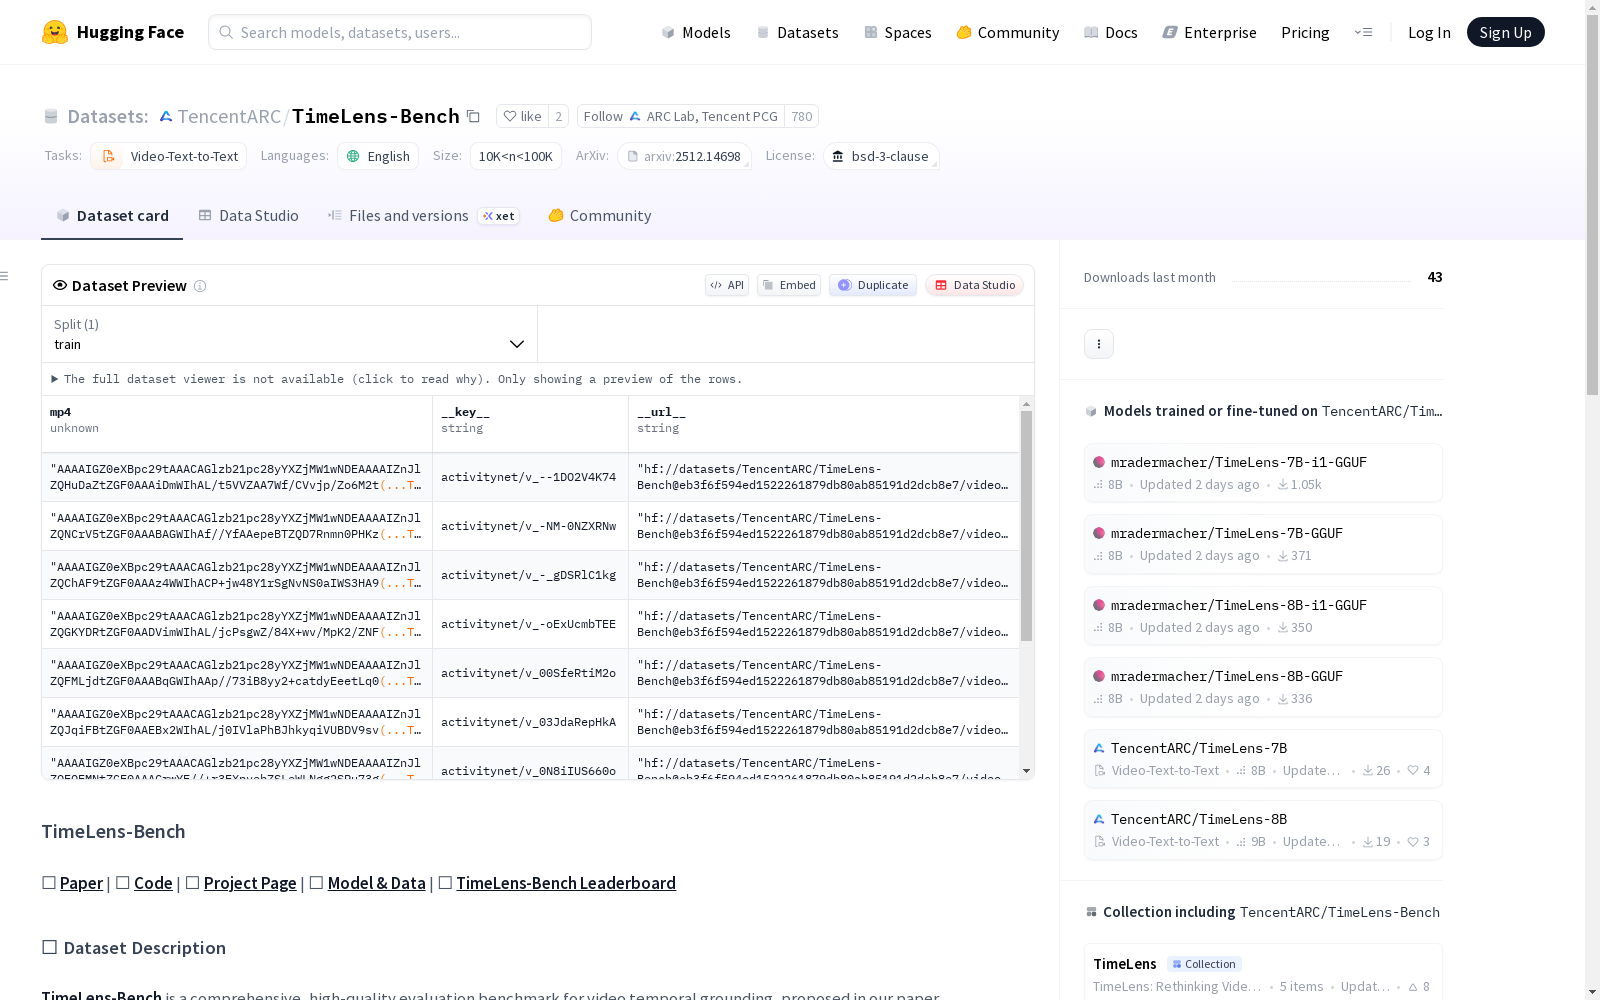Viewport: 1600px width, 1000px height.
Task: Open the mradermacher/TimeLens-8B-GGUF model card
Action: (1263, 687)
